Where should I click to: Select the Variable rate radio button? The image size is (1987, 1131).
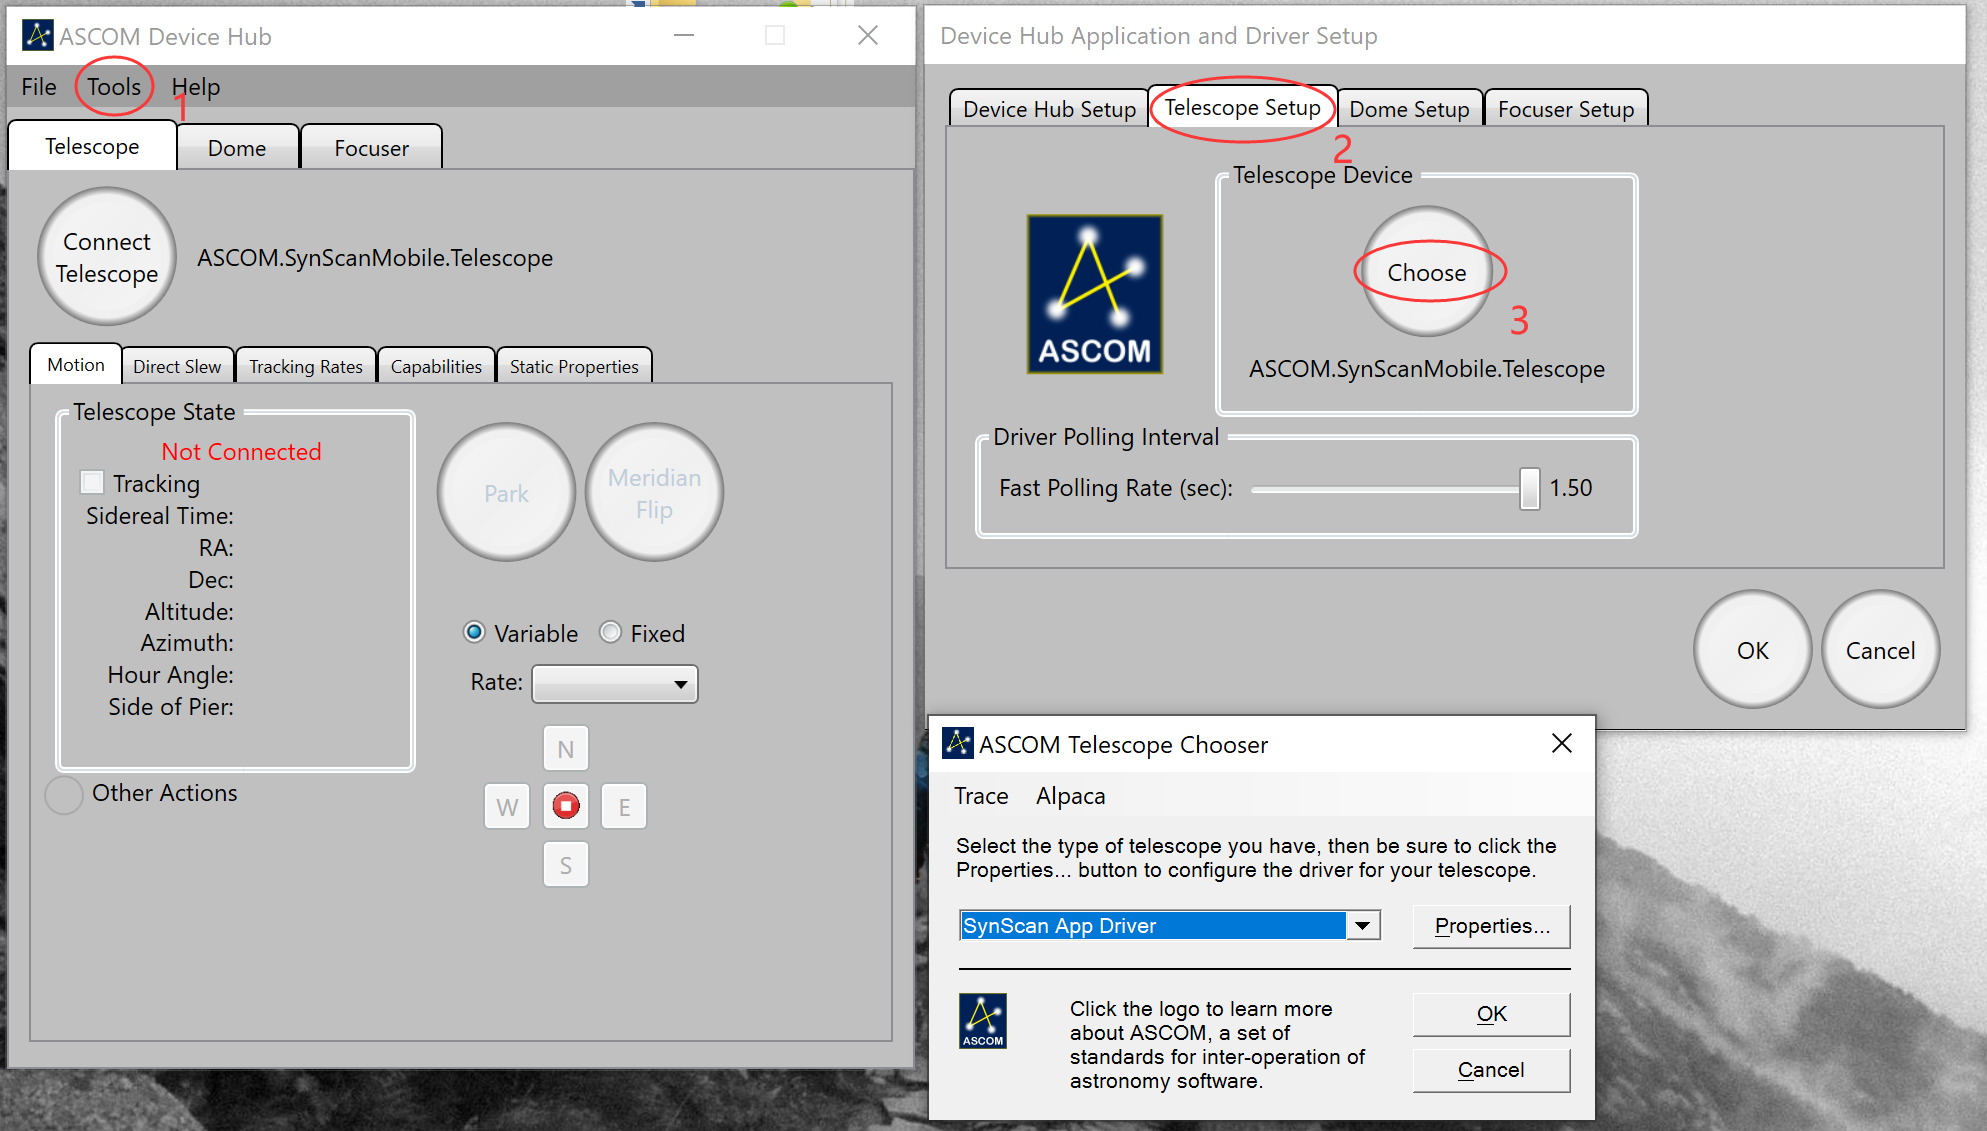click(x=474, y=632)
